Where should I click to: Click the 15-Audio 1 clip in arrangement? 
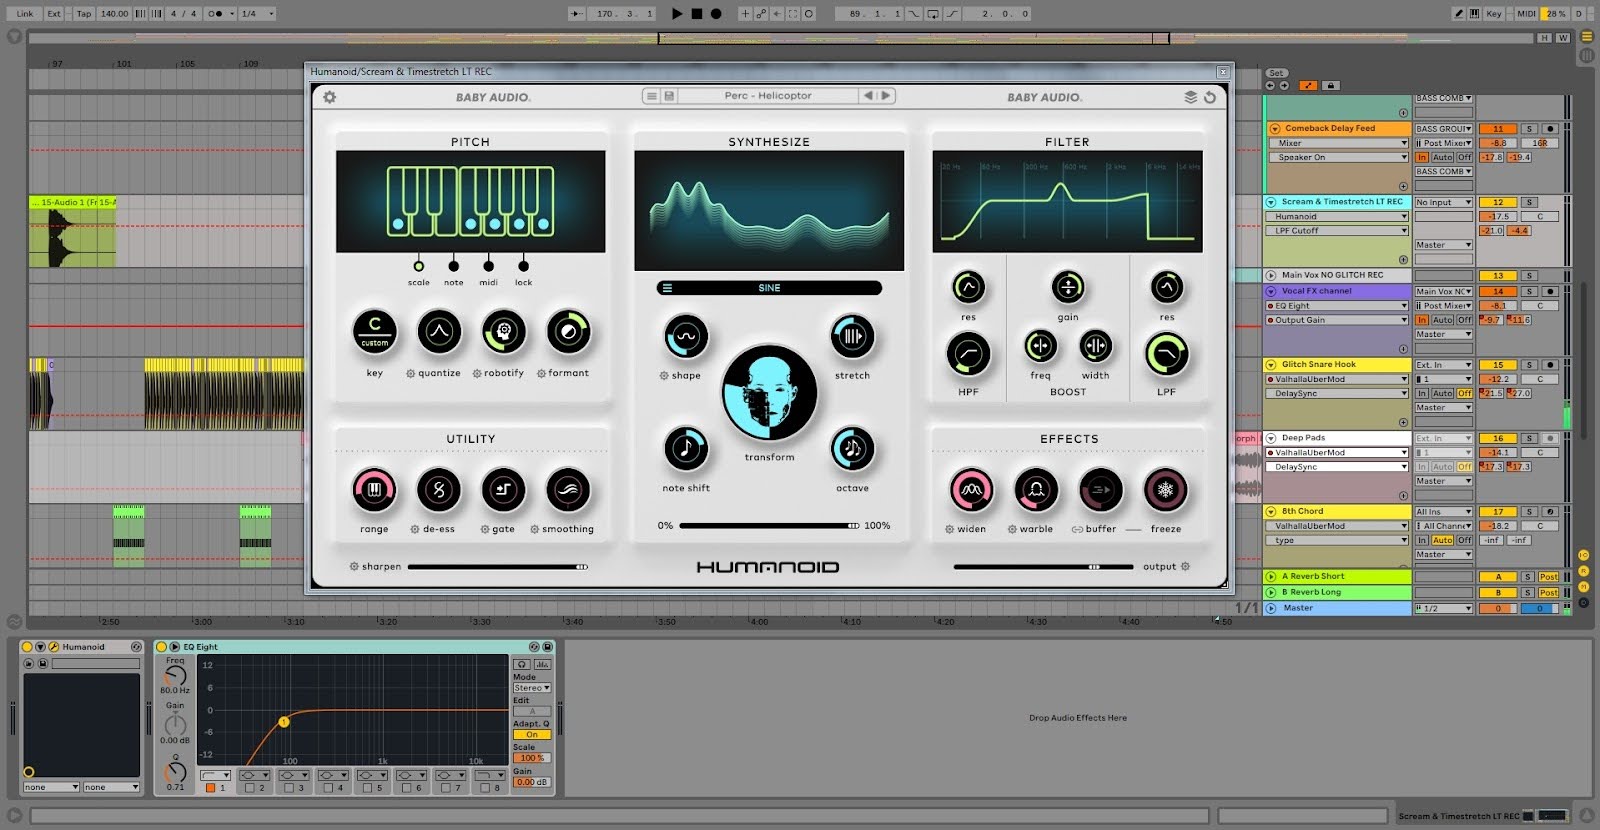pos(72,232)
